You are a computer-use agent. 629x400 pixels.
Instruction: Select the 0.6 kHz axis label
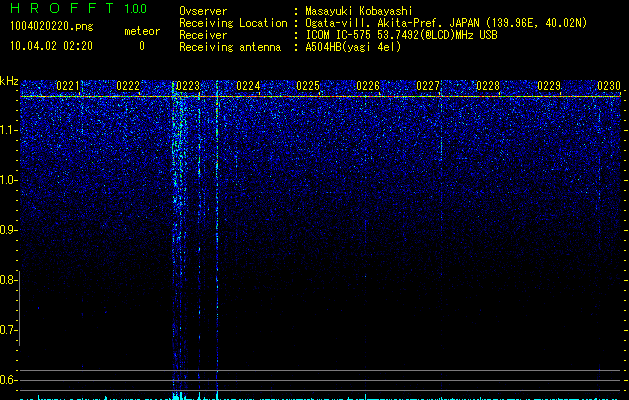pyautogui.click(x=8, y=380)
